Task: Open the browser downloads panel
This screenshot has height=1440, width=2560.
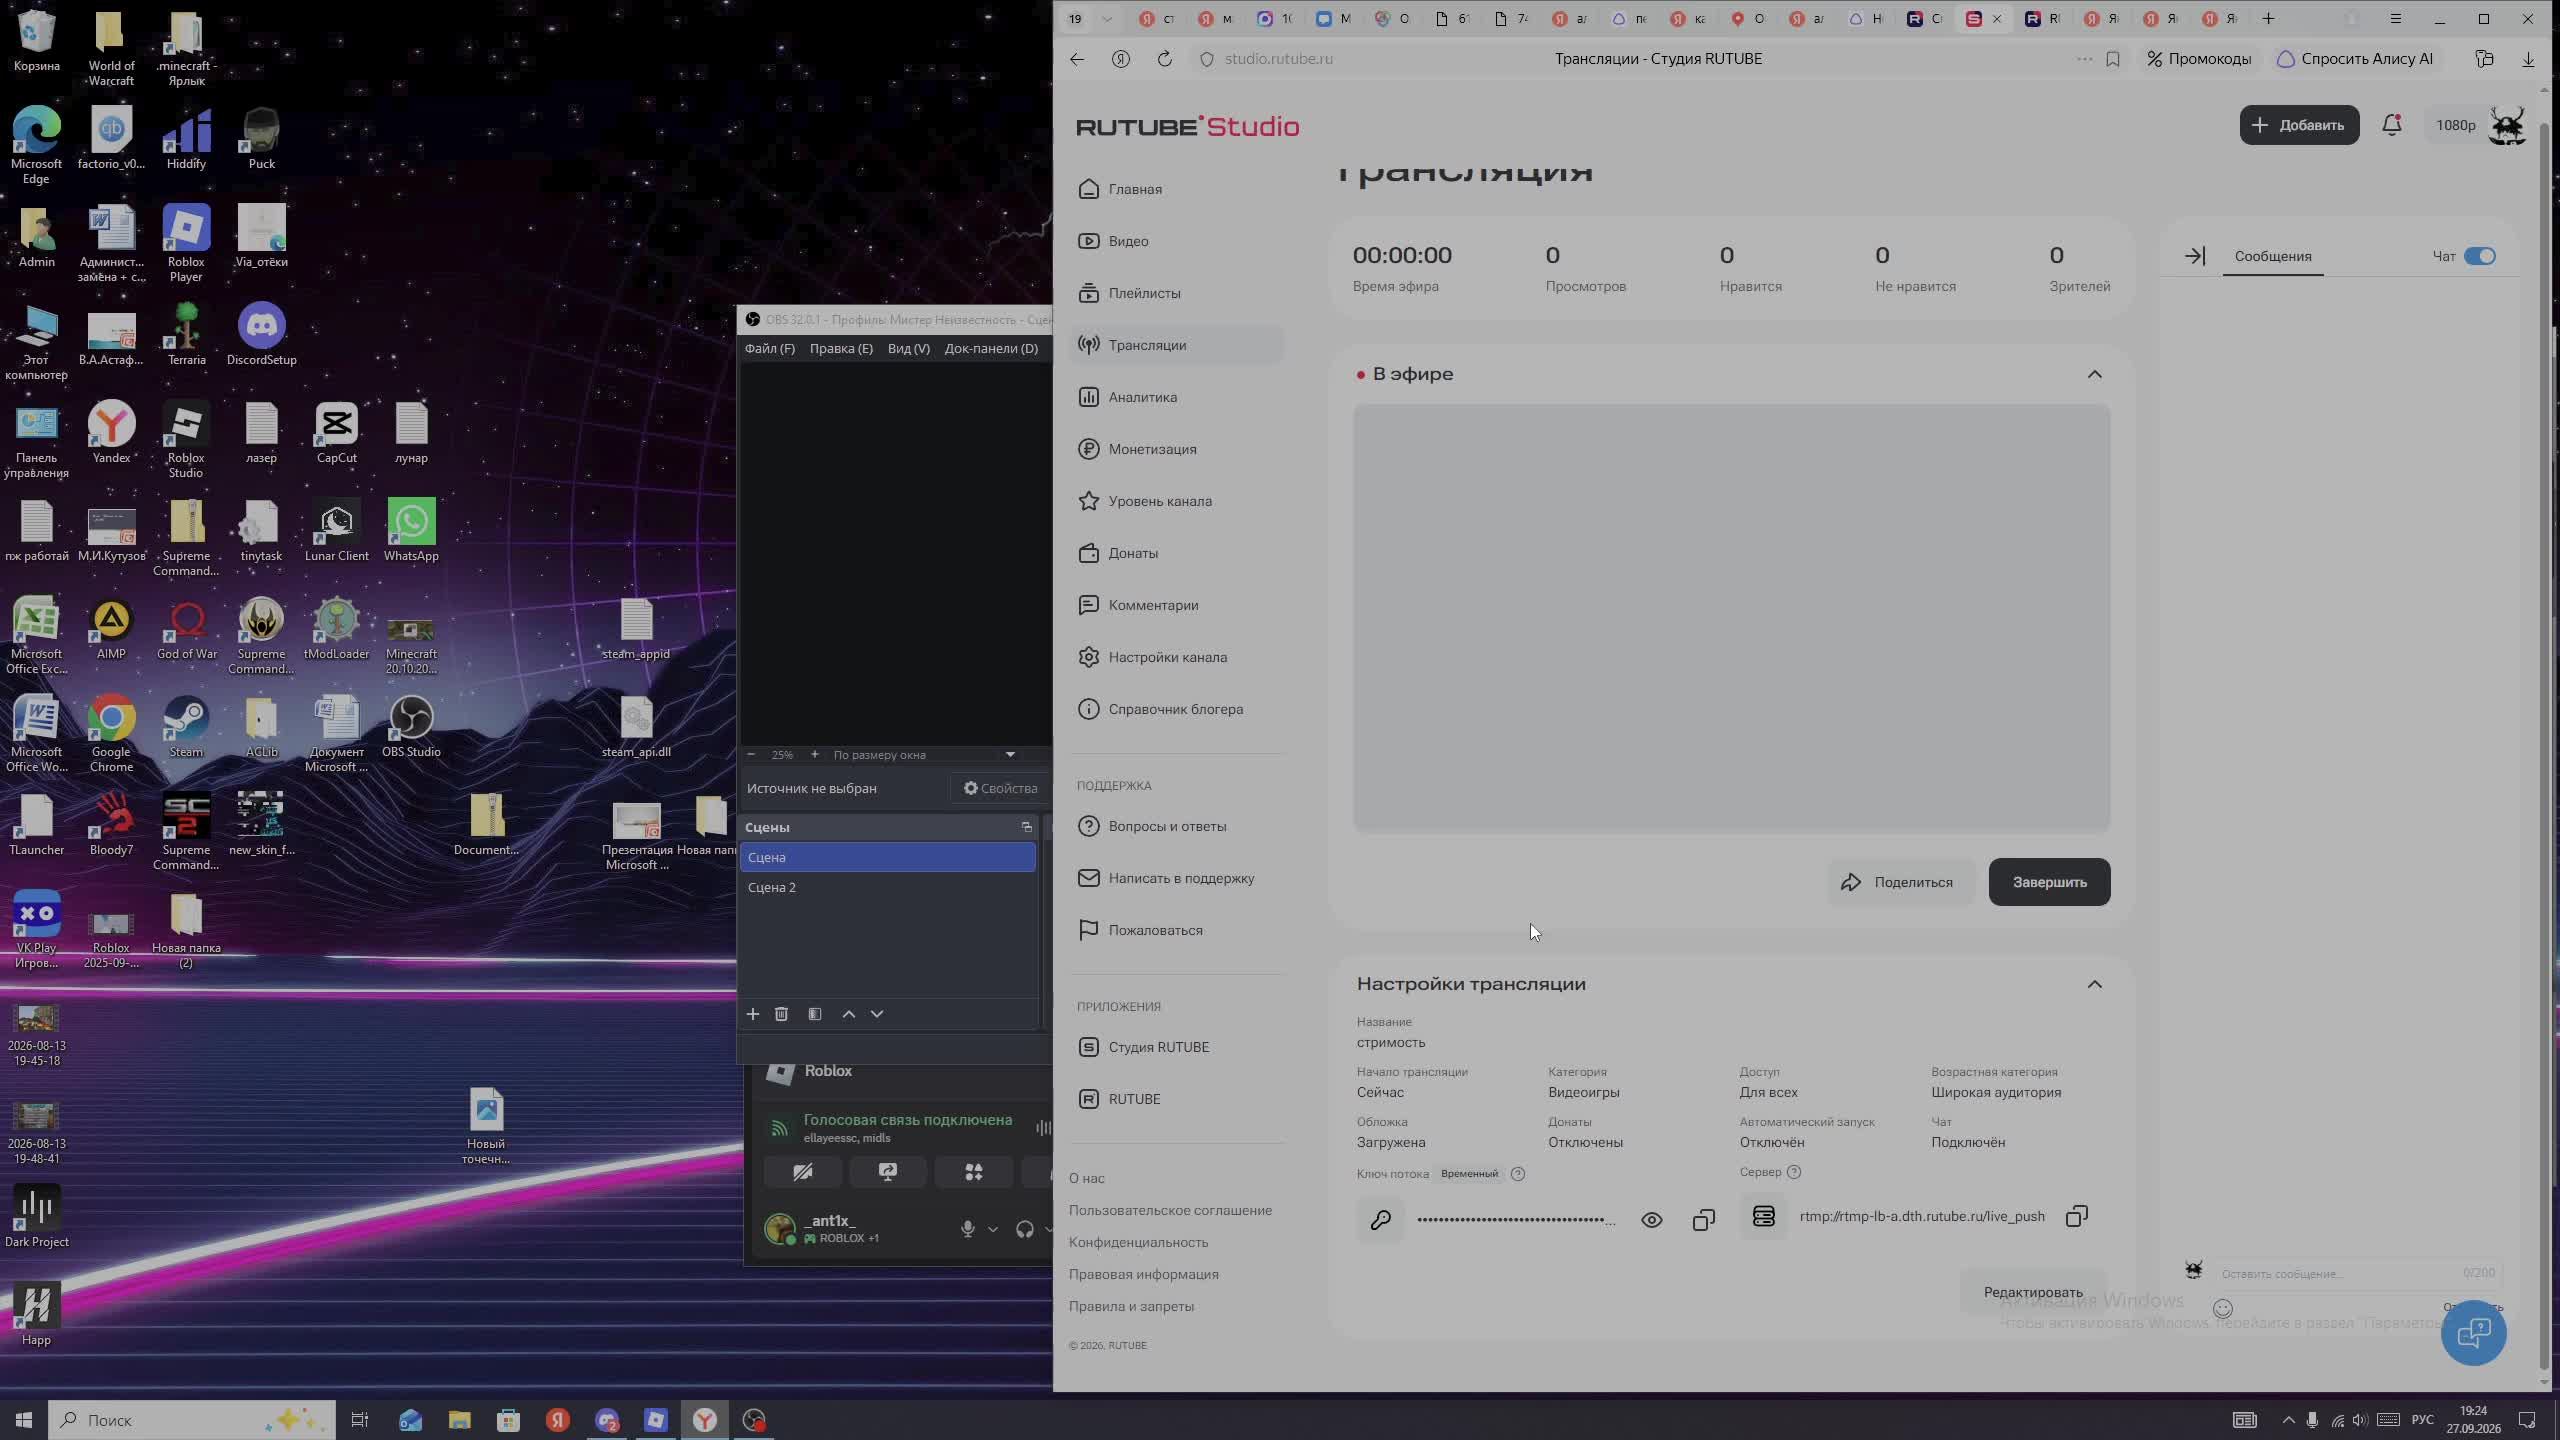Action: (2528, 59)
